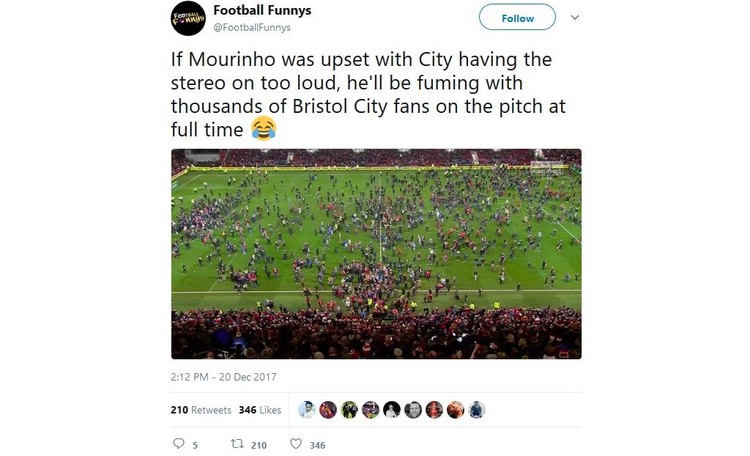The image size is (750, 456).
Task: Open the @FootballFunnys handle link
Action: pos(252,27)
